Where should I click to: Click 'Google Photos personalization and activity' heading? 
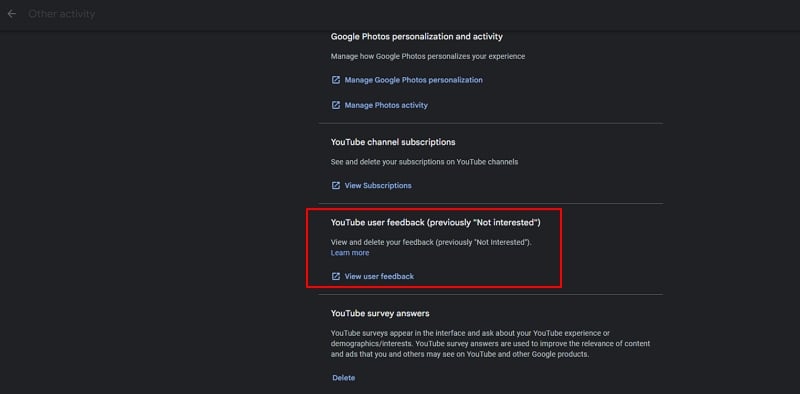[417, 37]
